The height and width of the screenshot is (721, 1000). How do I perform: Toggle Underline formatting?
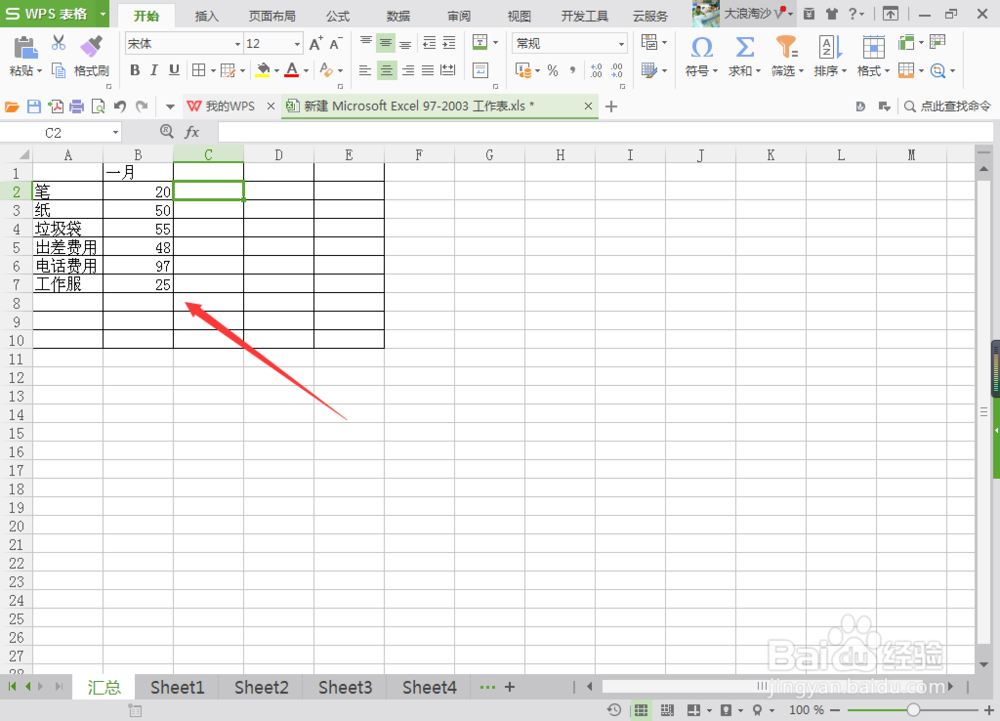[x=173, y=70]
